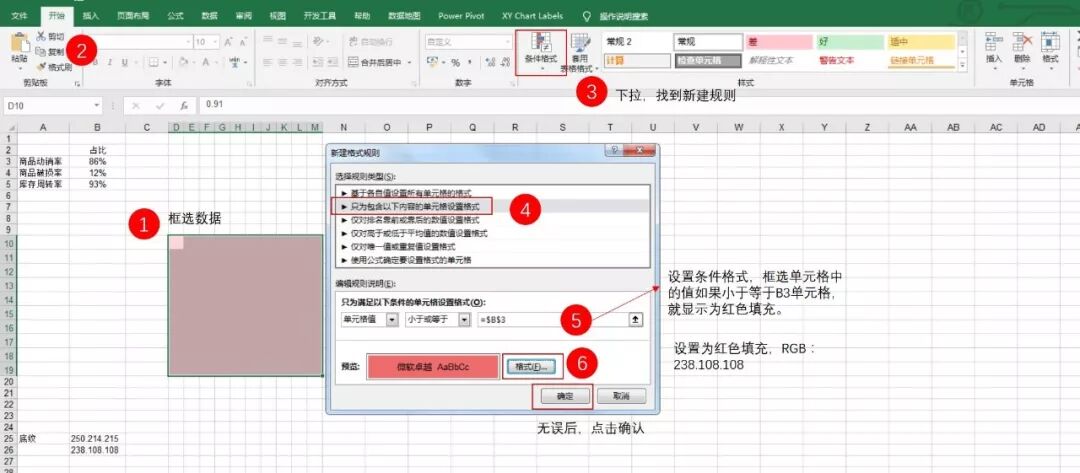Viewport: 1080px width, 473px height.
Task: Click the help ? button in dialog title
Action: [612, 151]
